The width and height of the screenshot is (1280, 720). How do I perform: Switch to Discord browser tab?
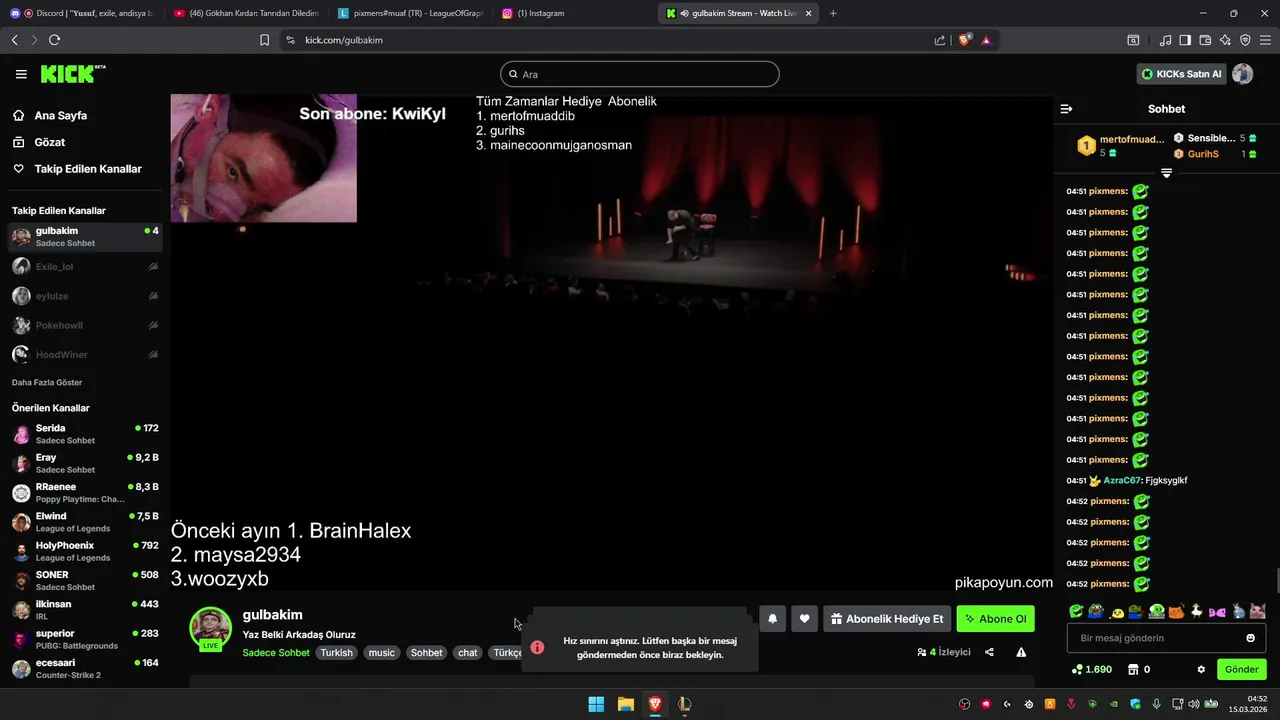(82, 13)
